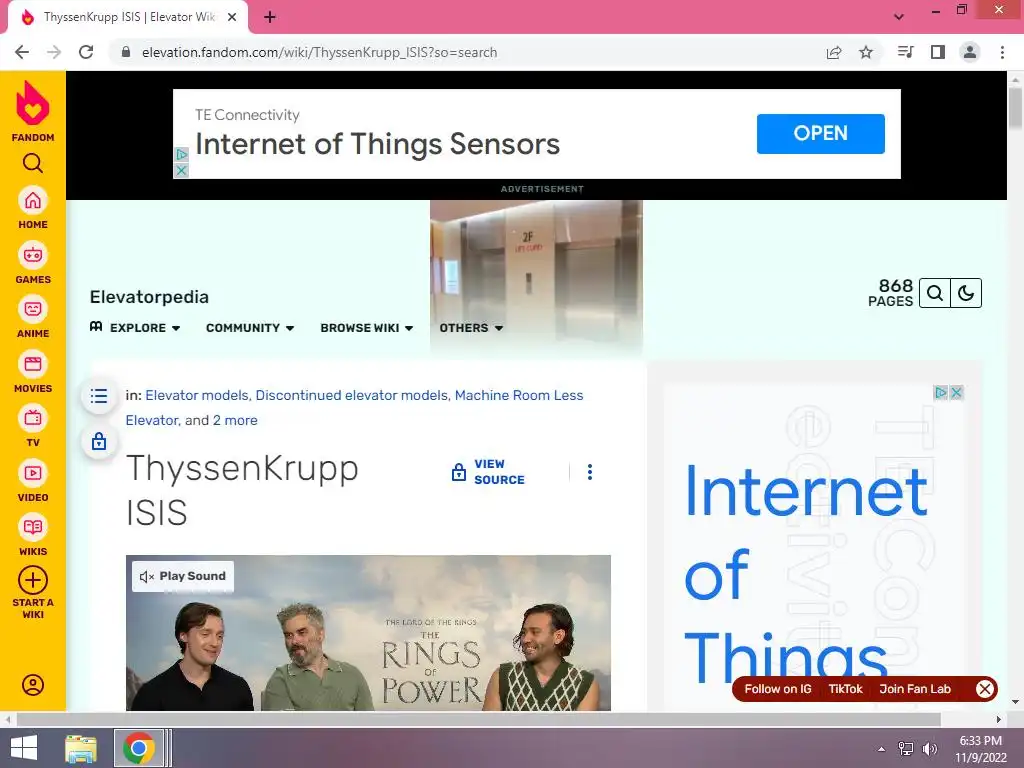Open the Movies section icon
Image resolution: width=1024 pixels, height=768 pixels.
point(33,364)
